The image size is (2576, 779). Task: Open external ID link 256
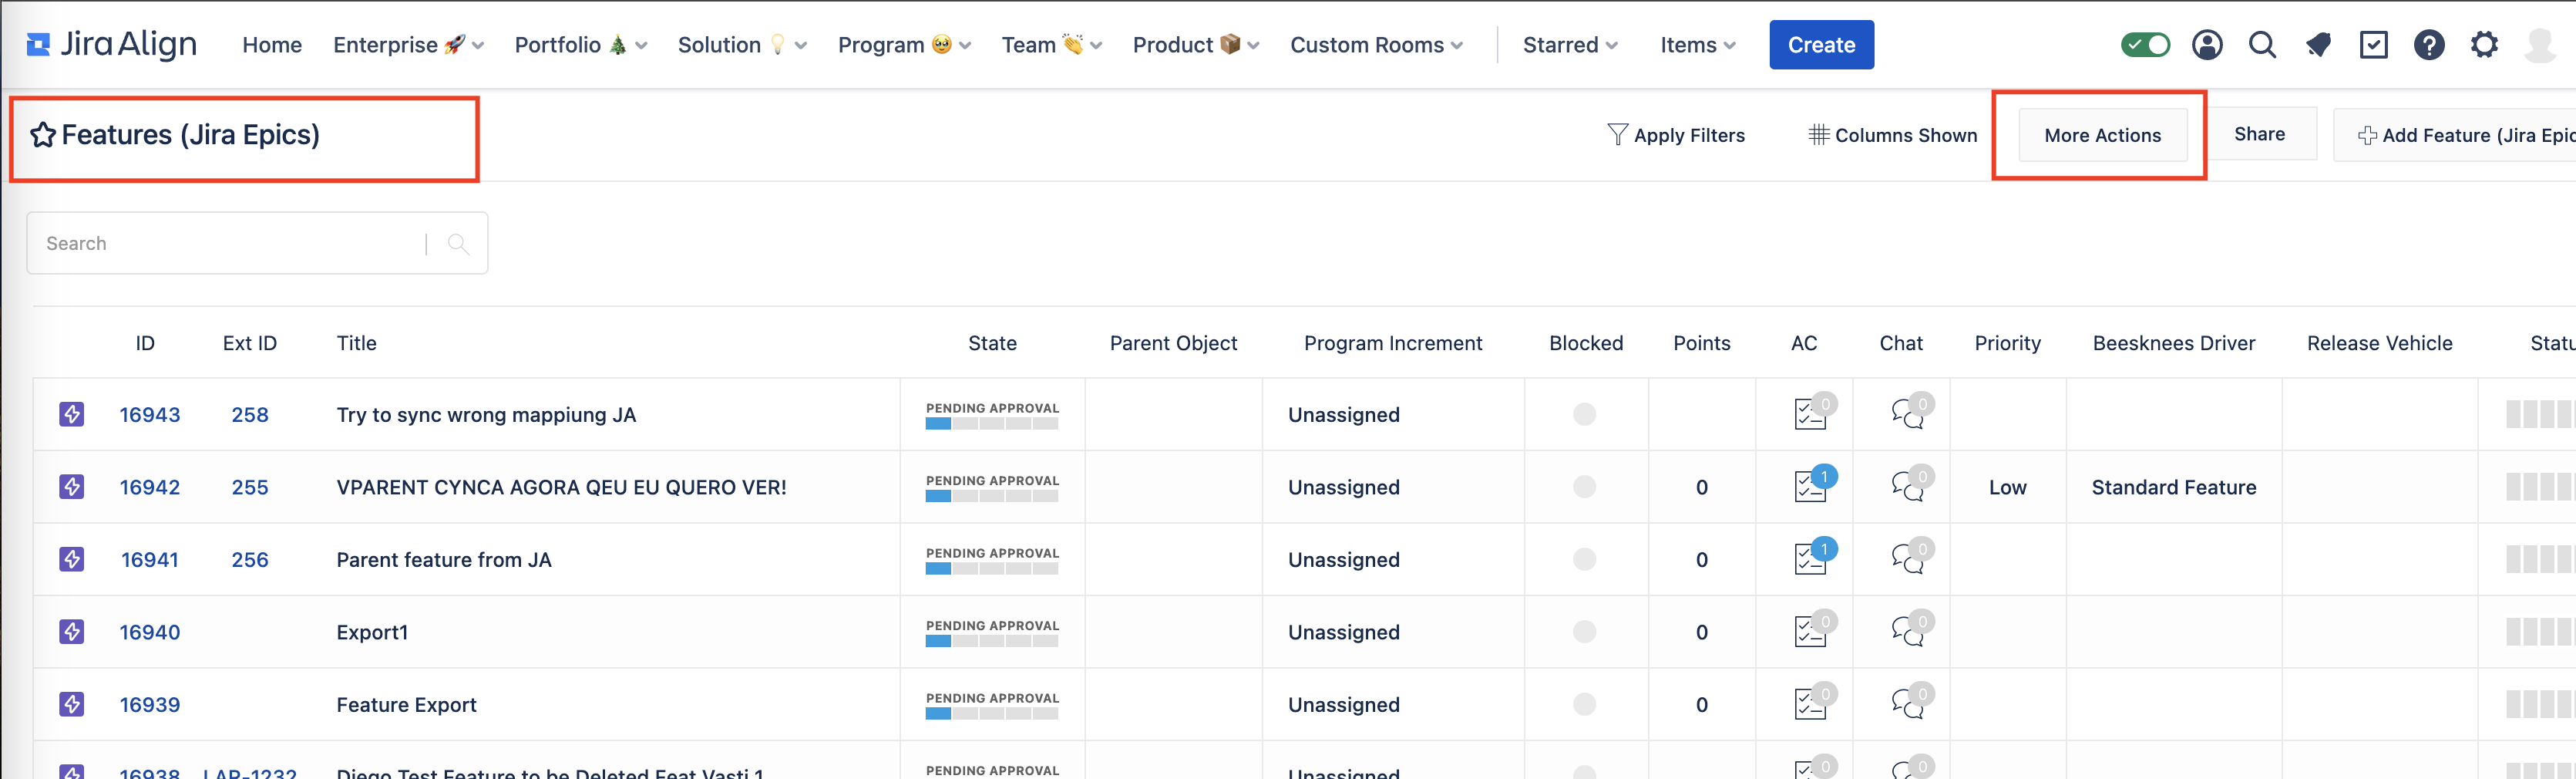[x=250, y=560]
